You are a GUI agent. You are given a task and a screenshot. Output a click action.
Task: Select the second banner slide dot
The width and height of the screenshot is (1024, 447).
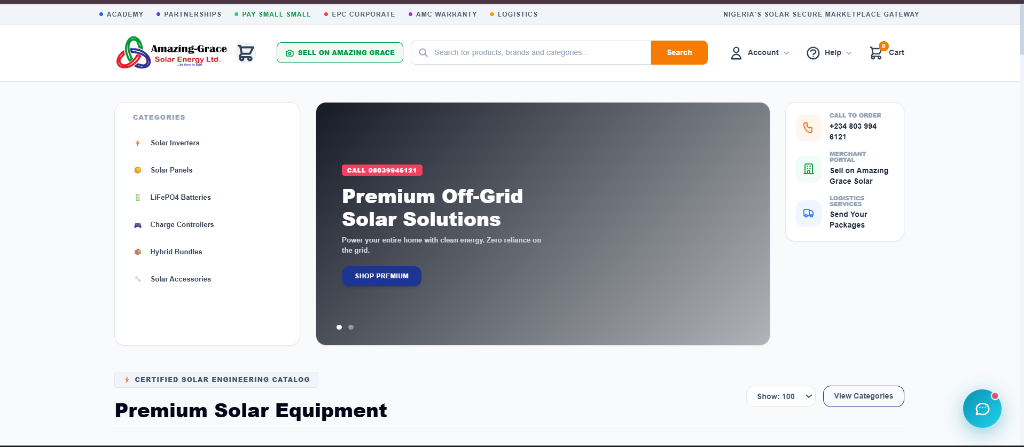(351, 327)
